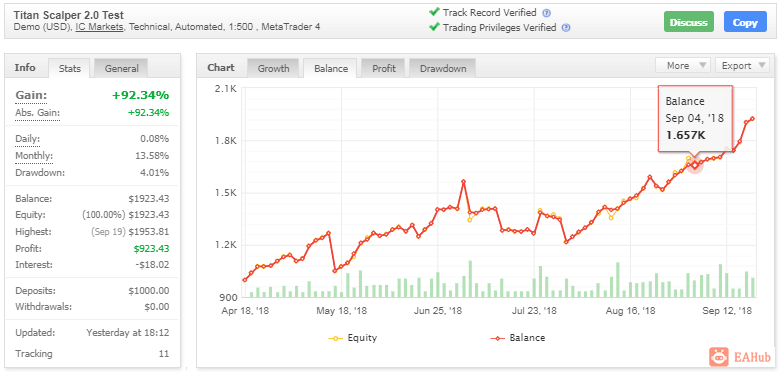The height and width of the screenshot is (372, 780).
Task: Switch to the Growth chart tab
Action: [x=273, y=69]
